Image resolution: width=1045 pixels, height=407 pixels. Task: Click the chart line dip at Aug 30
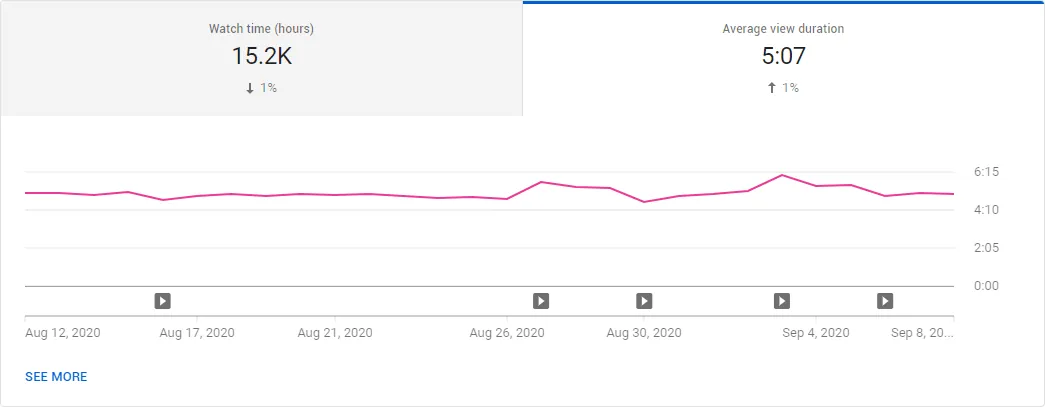click(644, 202)
